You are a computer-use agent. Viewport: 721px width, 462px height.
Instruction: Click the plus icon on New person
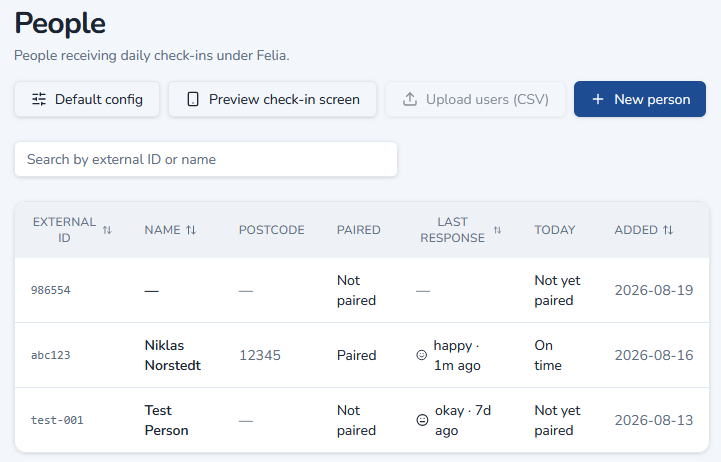(597, 99)
